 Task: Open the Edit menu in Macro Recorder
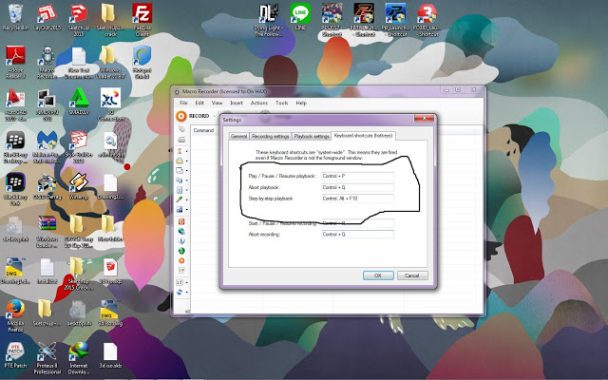click(x=199, y=103)
